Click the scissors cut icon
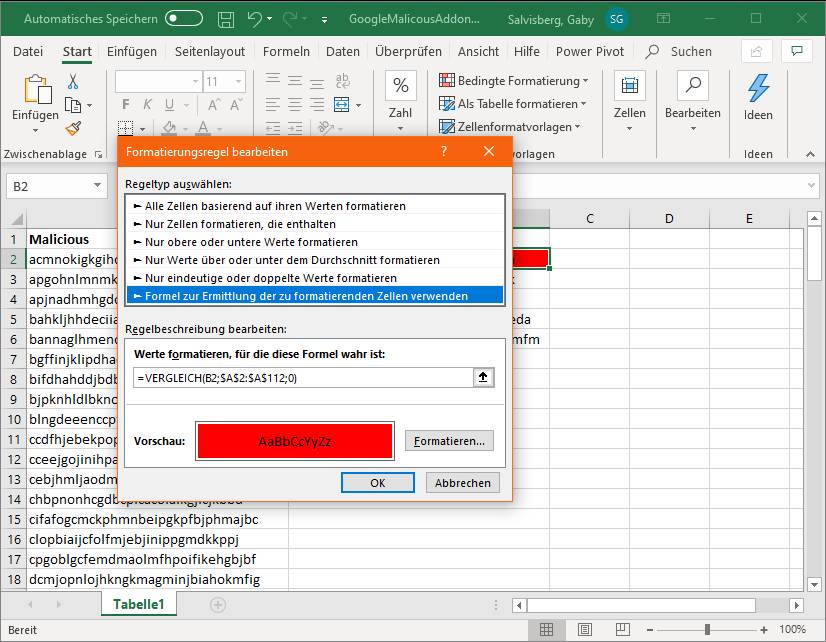 (x=73, y=82)
